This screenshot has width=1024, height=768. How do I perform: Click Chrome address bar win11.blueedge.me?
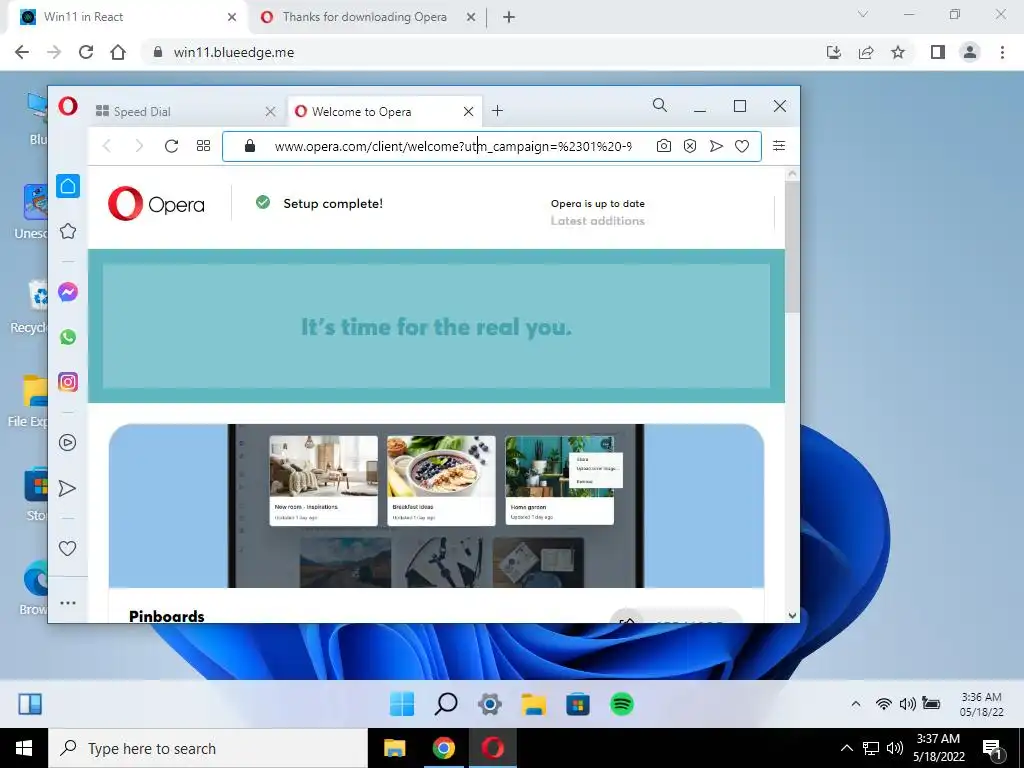click(234, 52)
